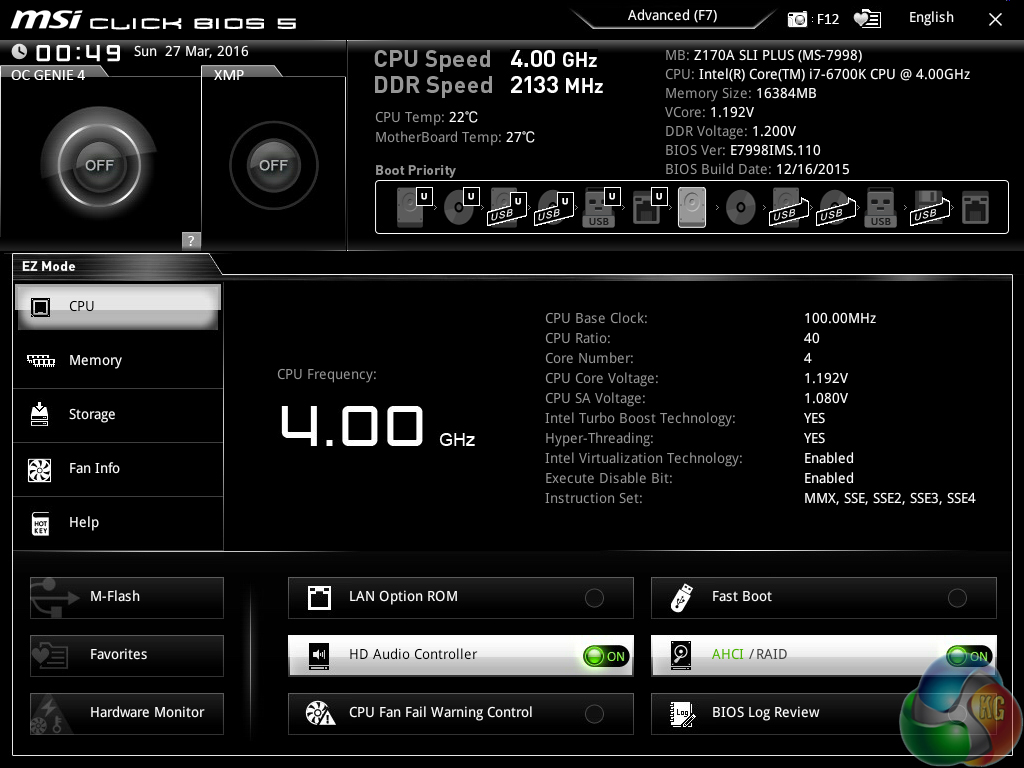Select the highlighted legacy hard disk boot icon
The height and width of the screenshot is (768, 1024).
(x=692, y=207)
